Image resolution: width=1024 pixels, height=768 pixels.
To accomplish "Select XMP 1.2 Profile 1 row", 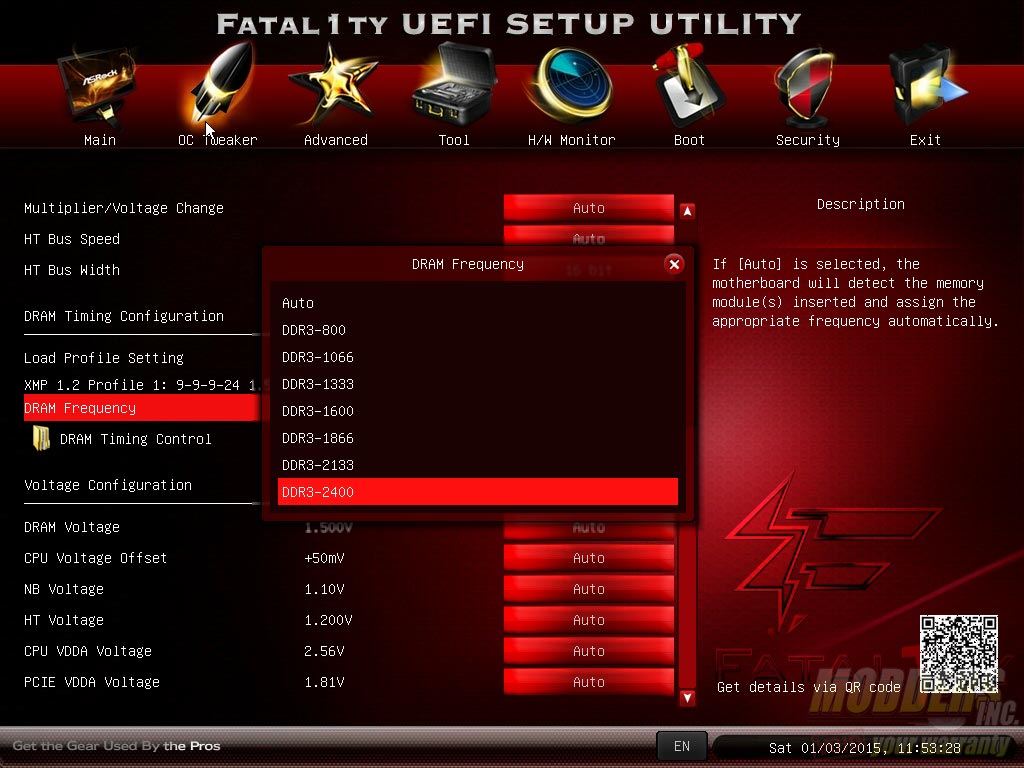I will click(x=142, y=385).
